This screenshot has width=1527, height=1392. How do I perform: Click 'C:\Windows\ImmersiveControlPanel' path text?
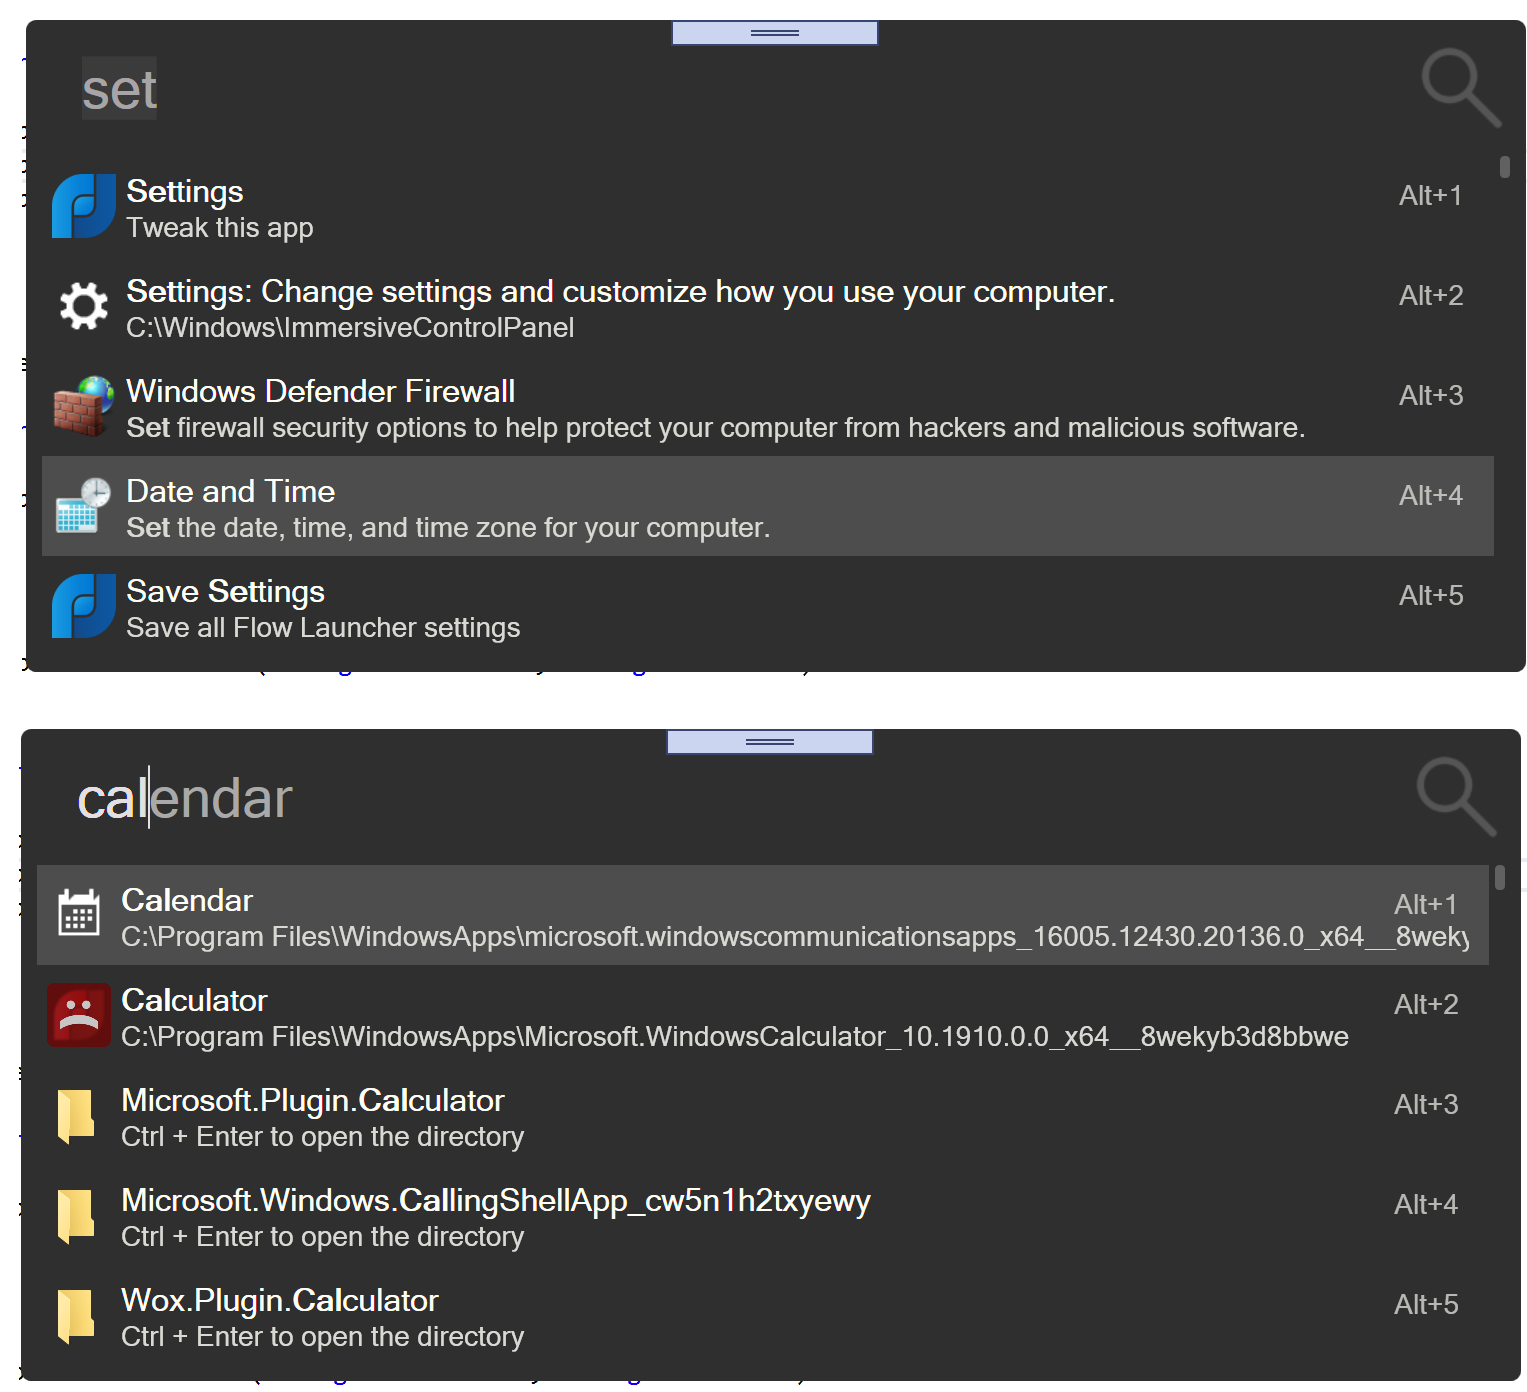tap(350, 328)
